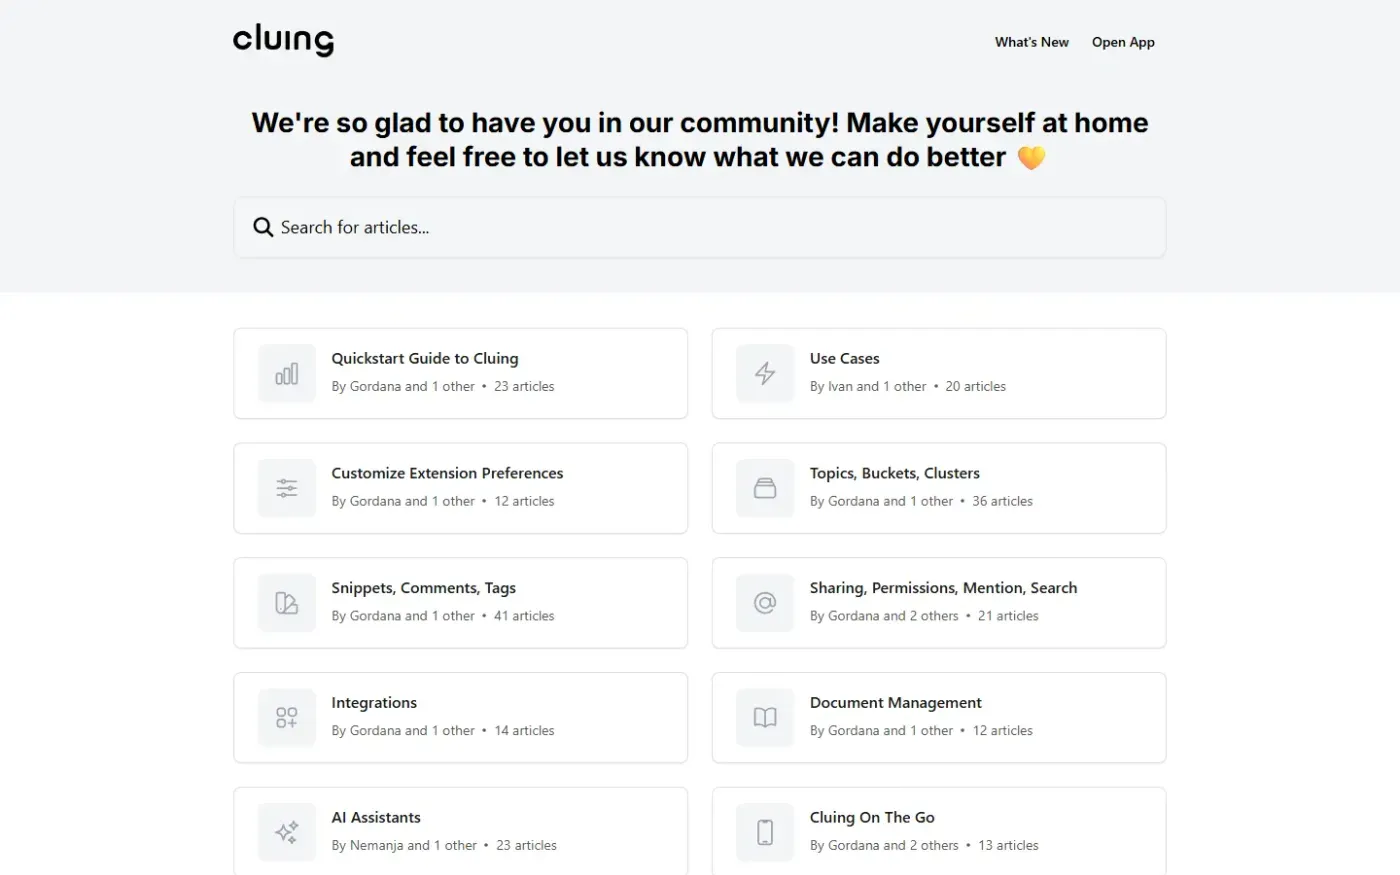Click '13 articles' under Cluing On The Go

coord(1008,846)
